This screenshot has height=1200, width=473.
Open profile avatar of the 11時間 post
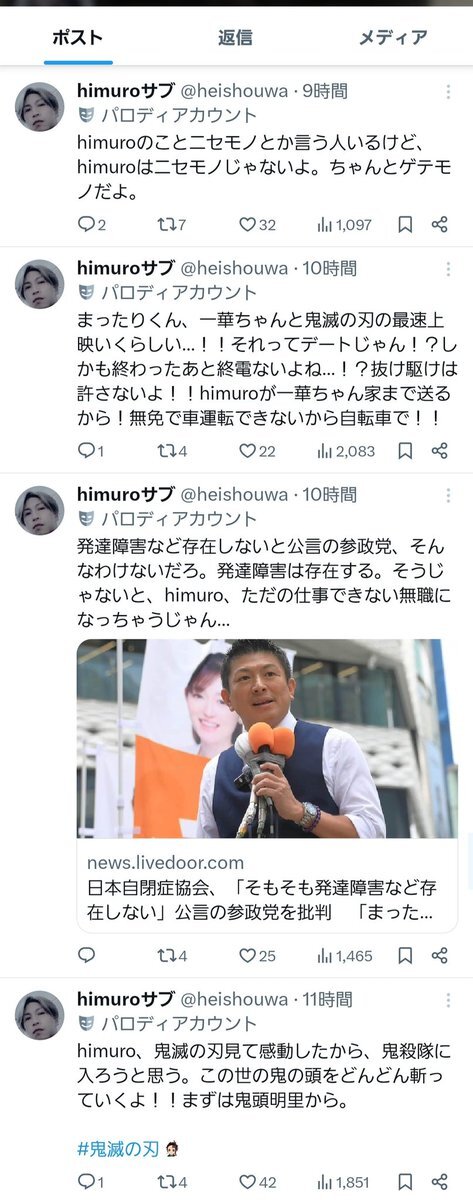[x=40, y=1015]
